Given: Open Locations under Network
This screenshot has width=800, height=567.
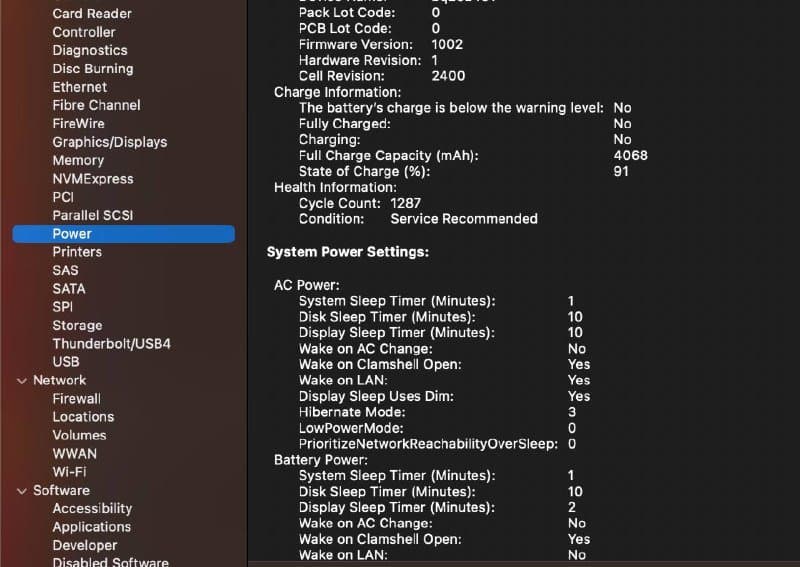Looking at the screenshot, I should pos(83,417).
